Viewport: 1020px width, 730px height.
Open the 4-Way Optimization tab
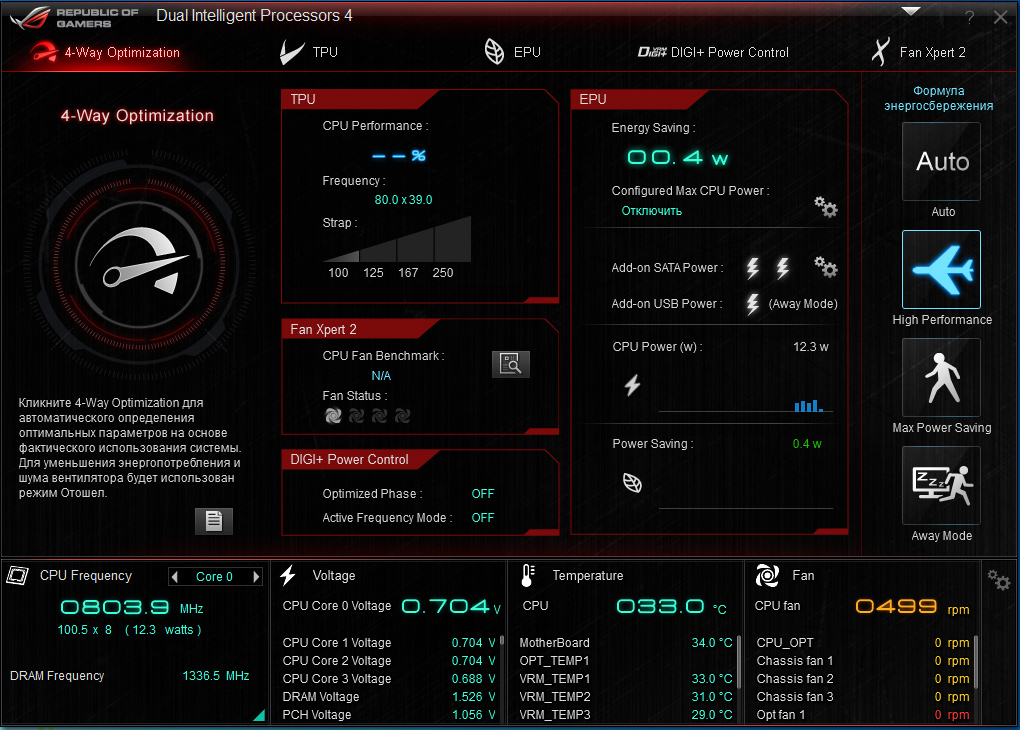(105, 53)
